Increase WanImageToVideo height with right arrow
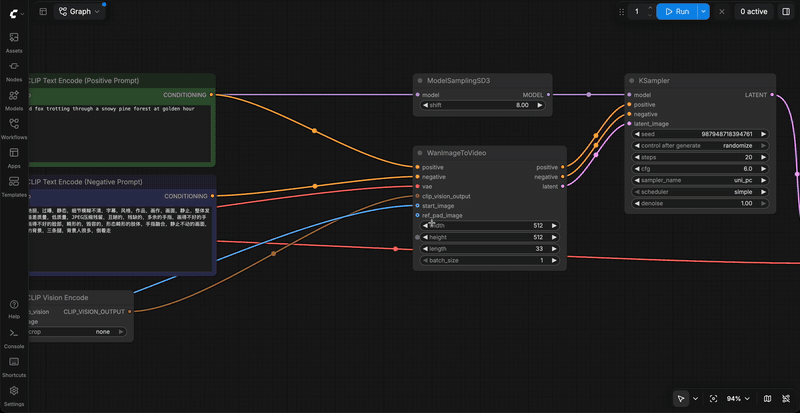 (554, 237)
